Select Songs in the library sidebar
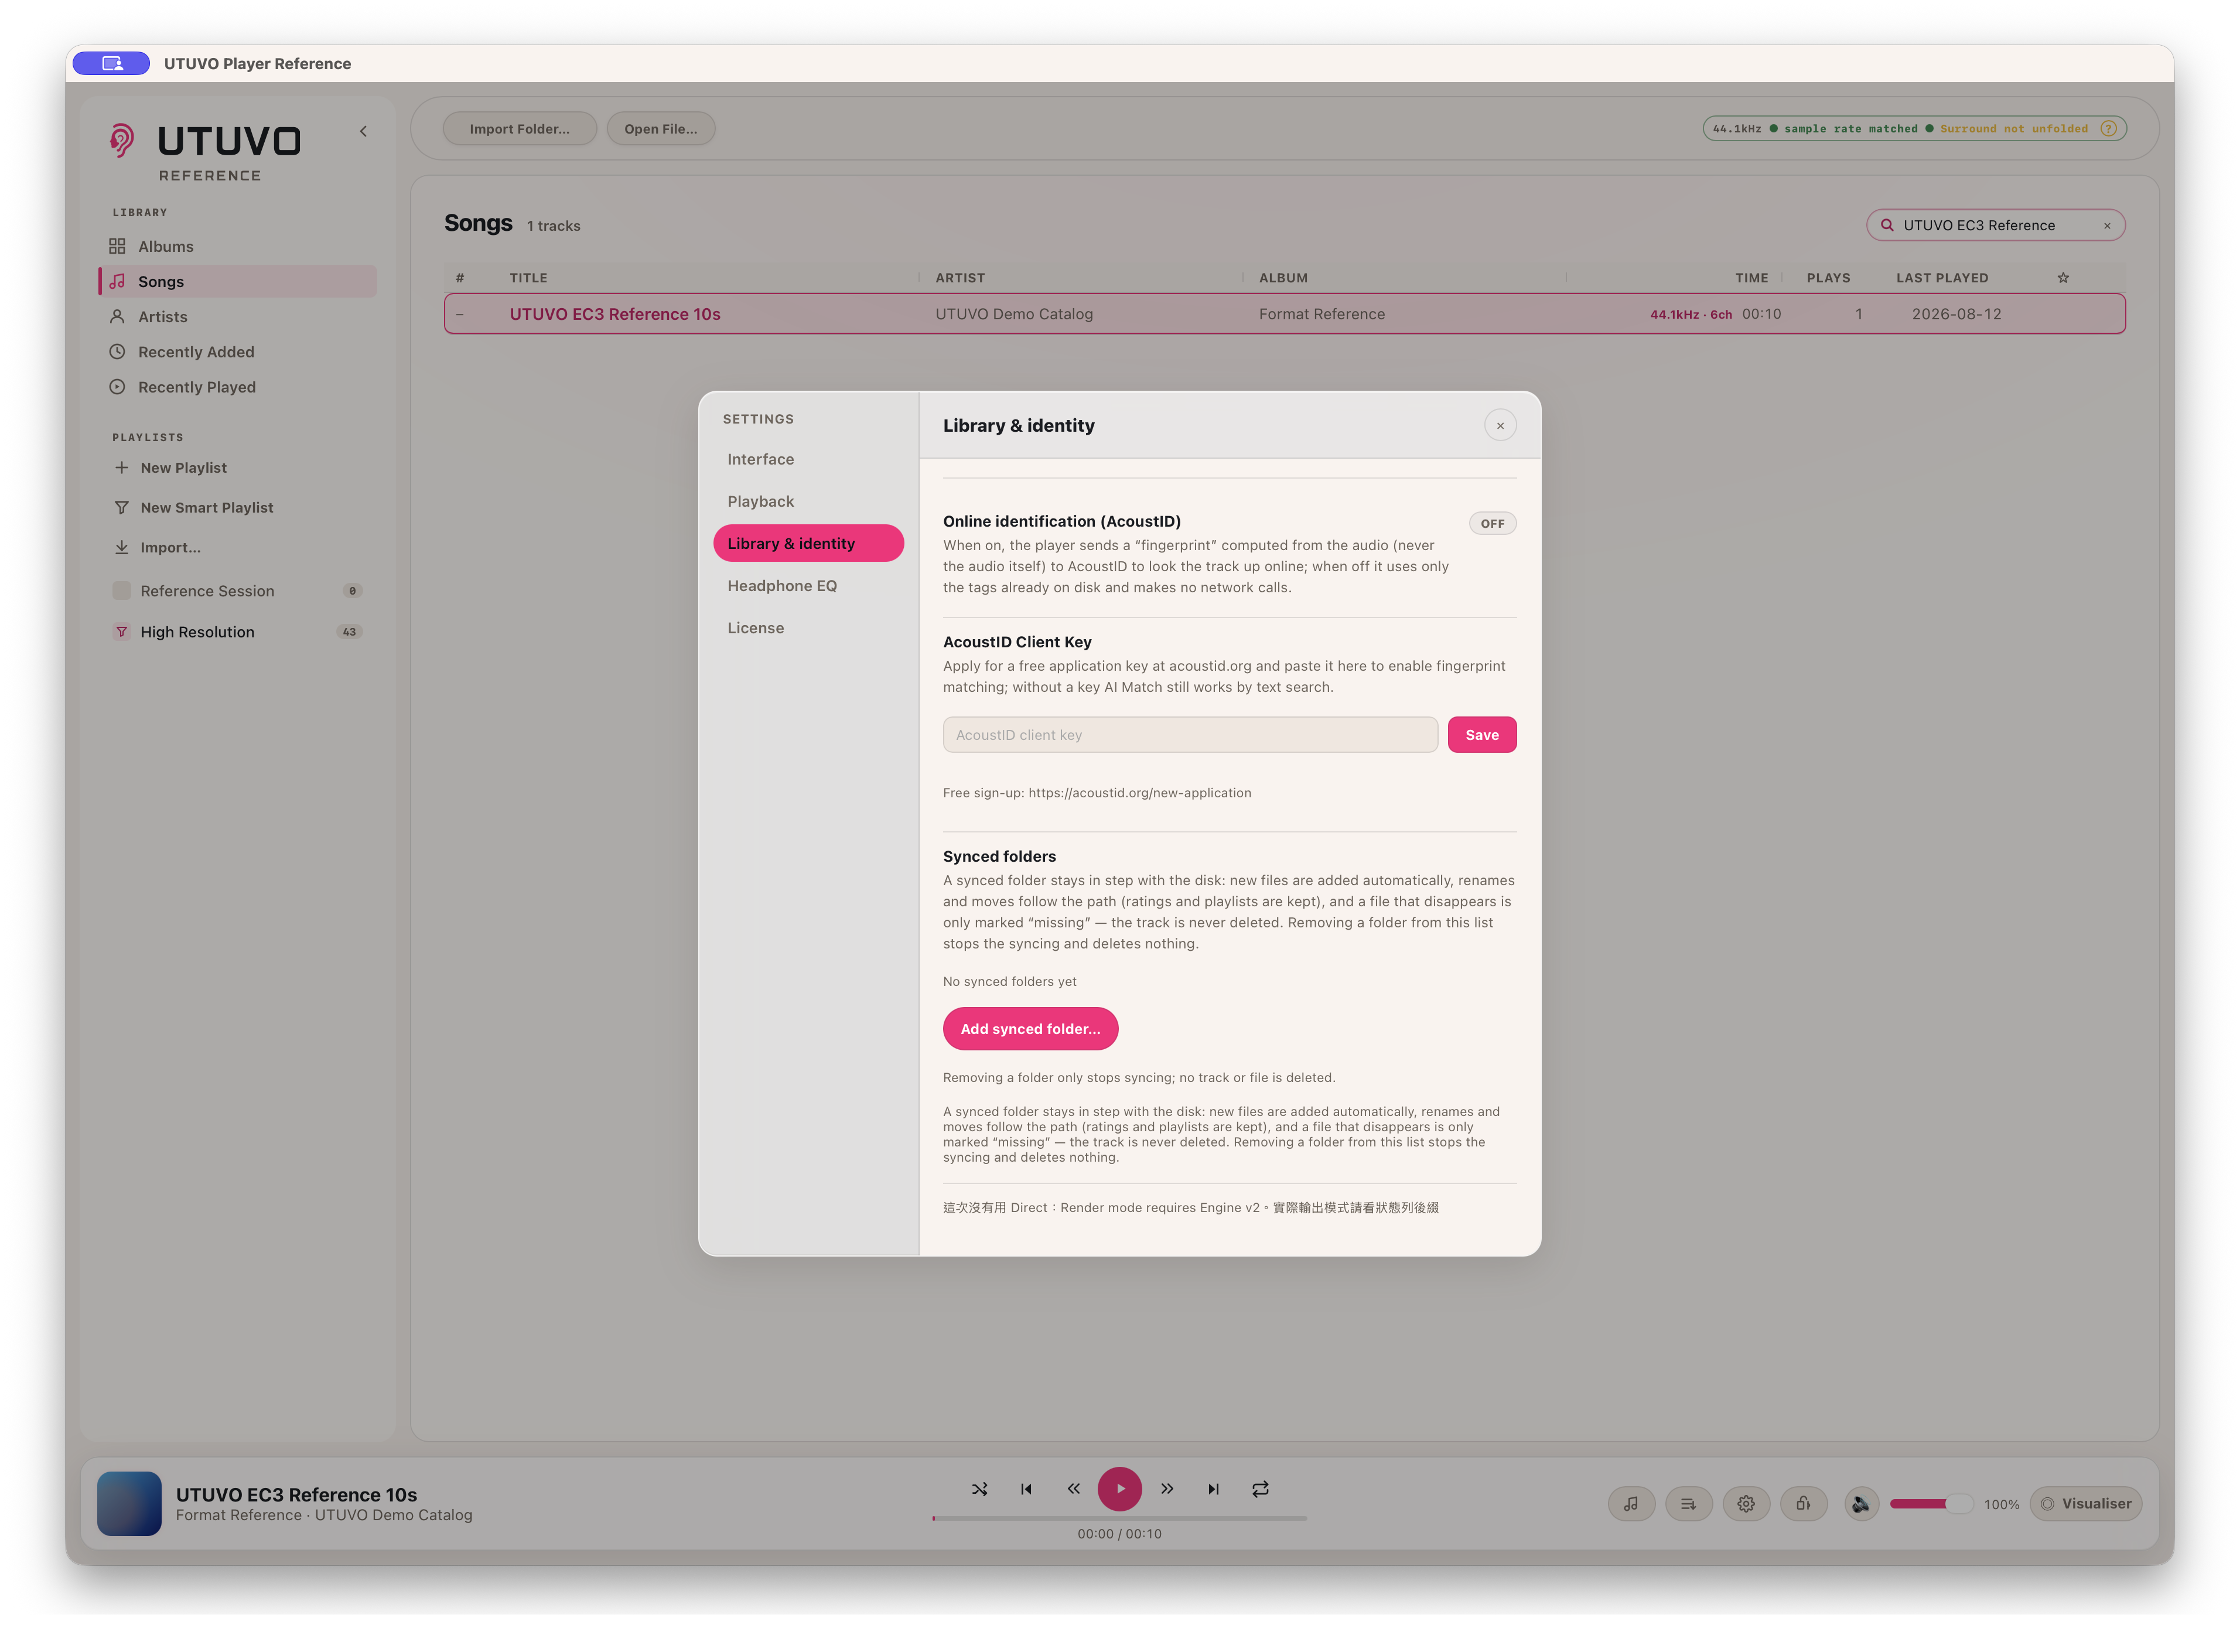The image size is (2240, 1652). tap(238, 281)
